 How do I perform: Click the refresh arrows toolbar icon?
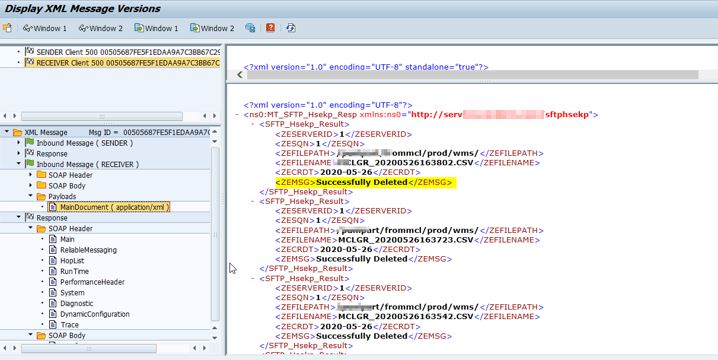tap(291, 28)
